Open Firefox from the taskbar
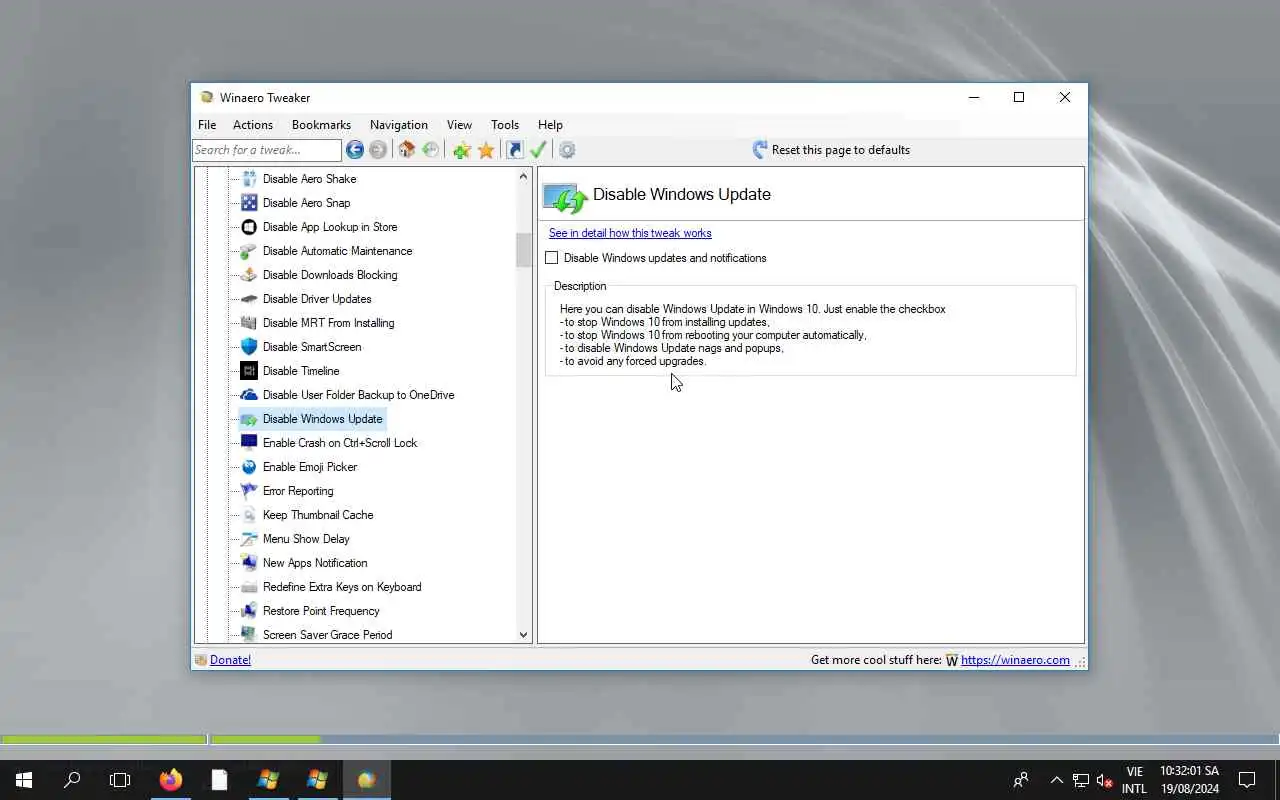Viewport: 1280px width, 800px height. 171,779
